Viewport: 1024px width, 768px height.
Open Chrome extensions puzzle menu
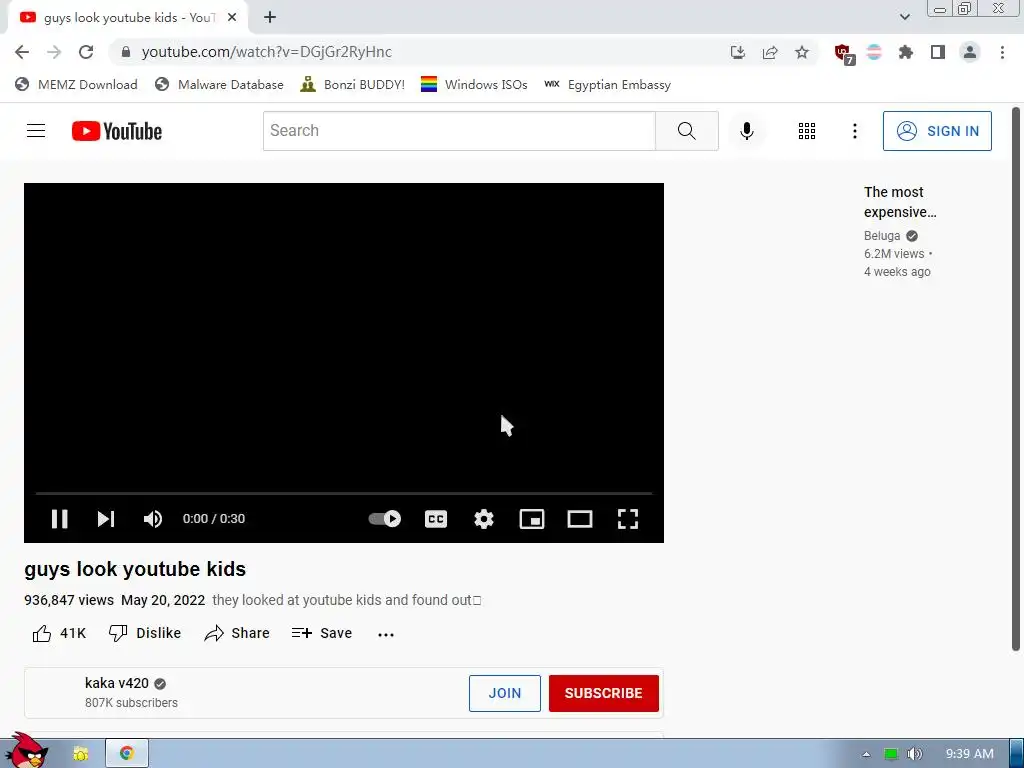[x=906, y=52]
